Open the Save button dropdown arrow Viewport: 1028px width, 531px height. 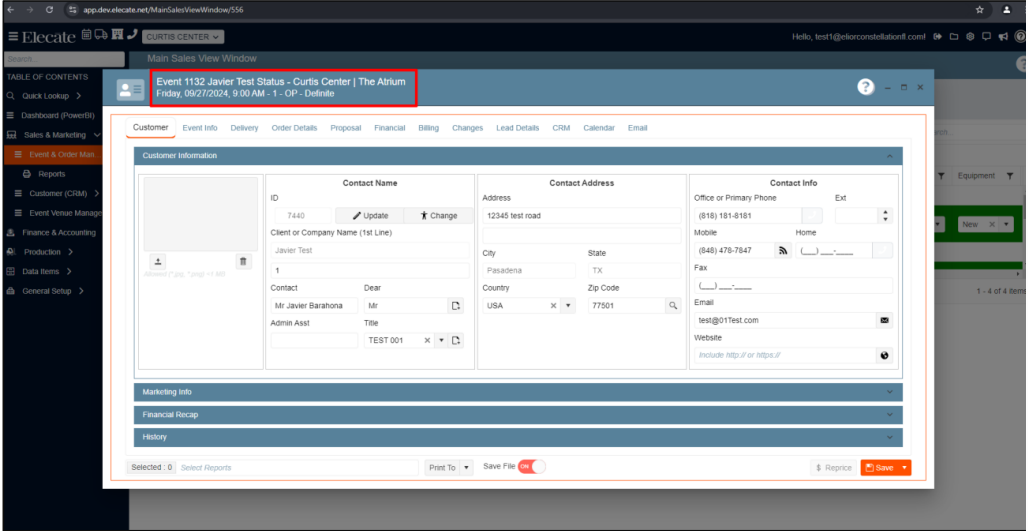904,467
